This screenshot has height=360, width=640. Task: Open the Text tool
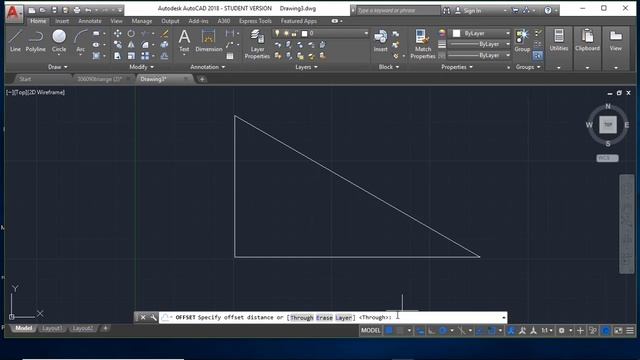pos(184,41)
